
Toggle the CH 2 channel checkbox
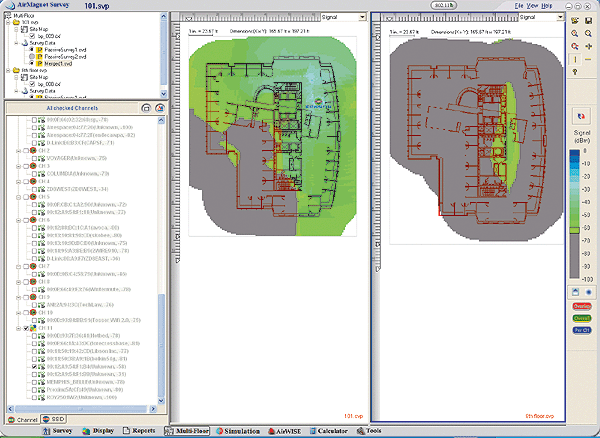click(26, 151)
